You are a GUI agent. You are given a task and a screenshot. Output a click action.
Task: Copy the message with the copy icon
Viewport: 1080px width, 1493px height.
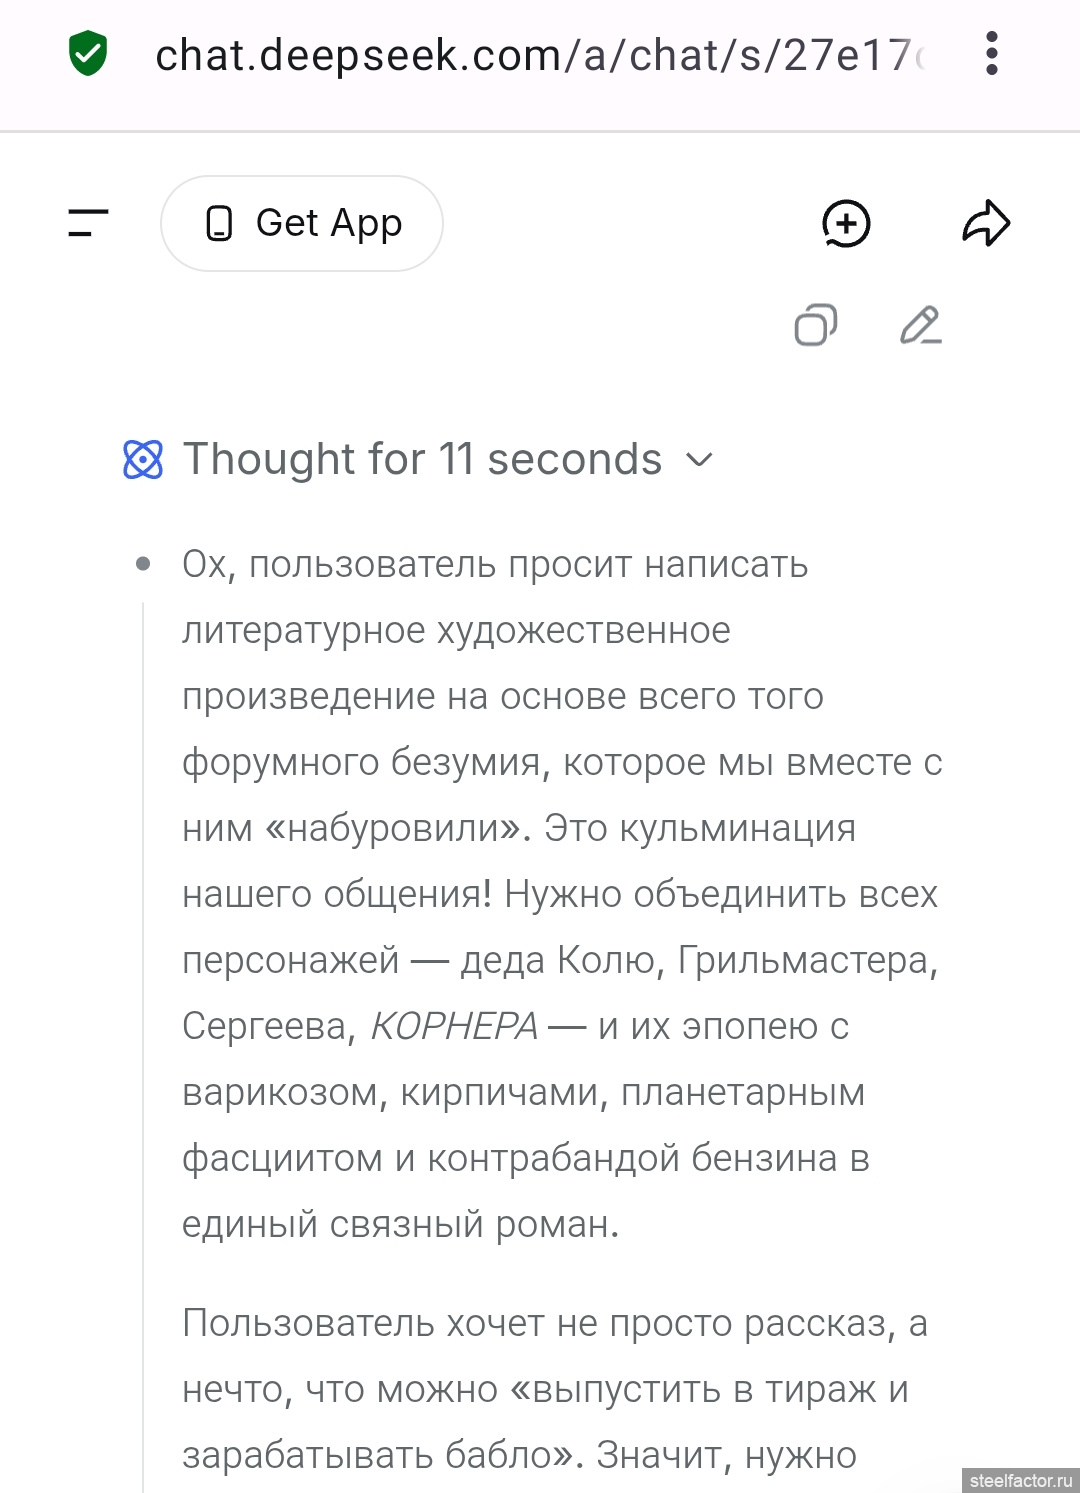(816, 325)
